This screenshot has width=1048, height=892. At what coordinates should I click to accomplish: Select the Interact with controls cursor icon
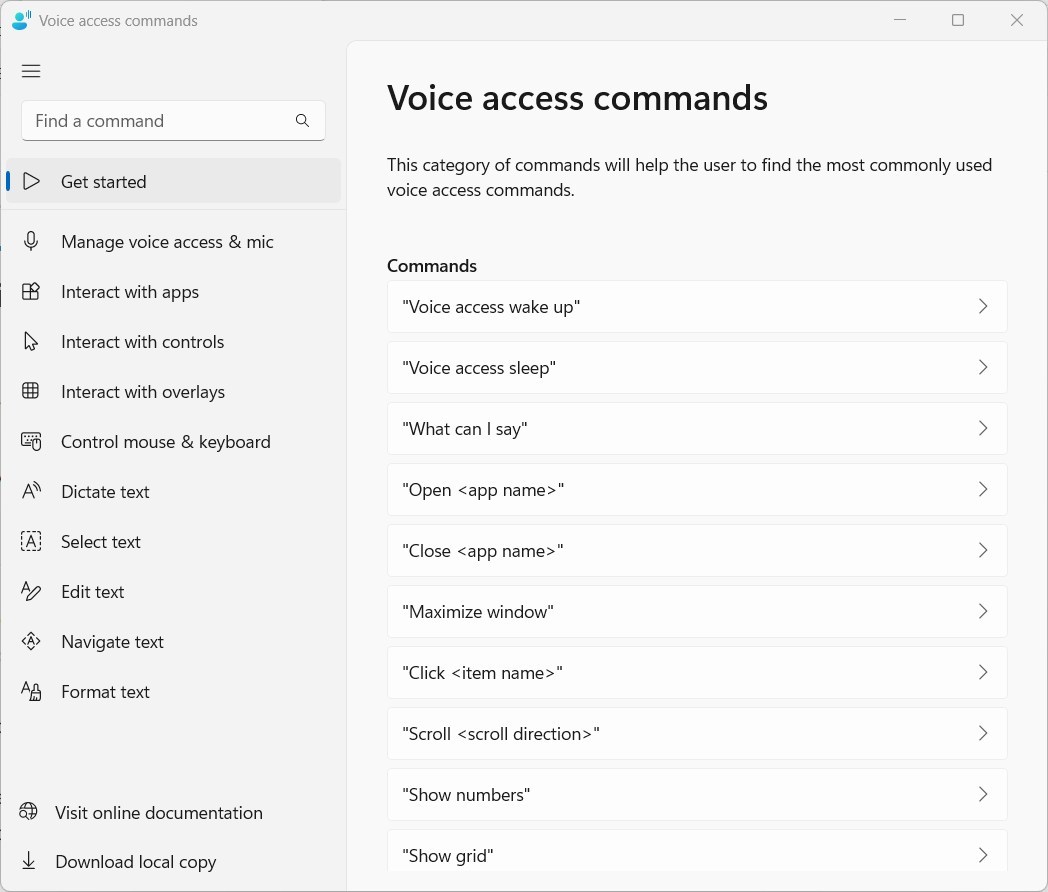(30, 341)
